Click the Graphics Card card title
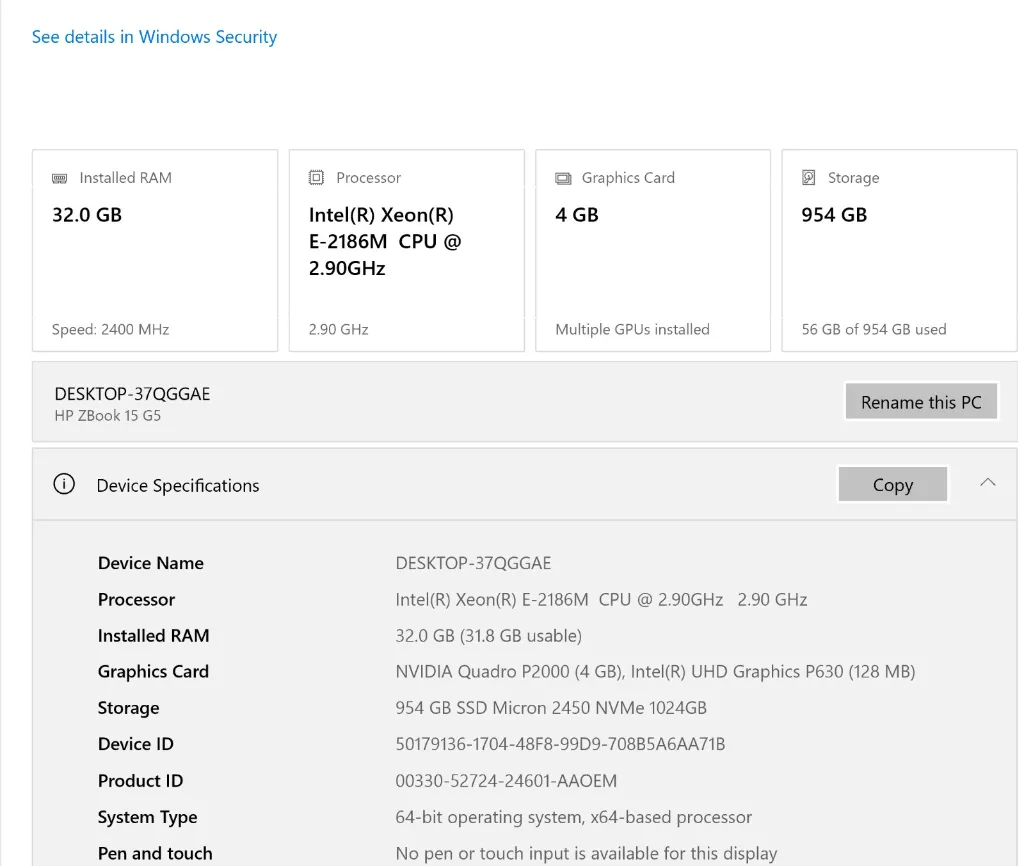The image size is (1024, 866). click(628, 178)
